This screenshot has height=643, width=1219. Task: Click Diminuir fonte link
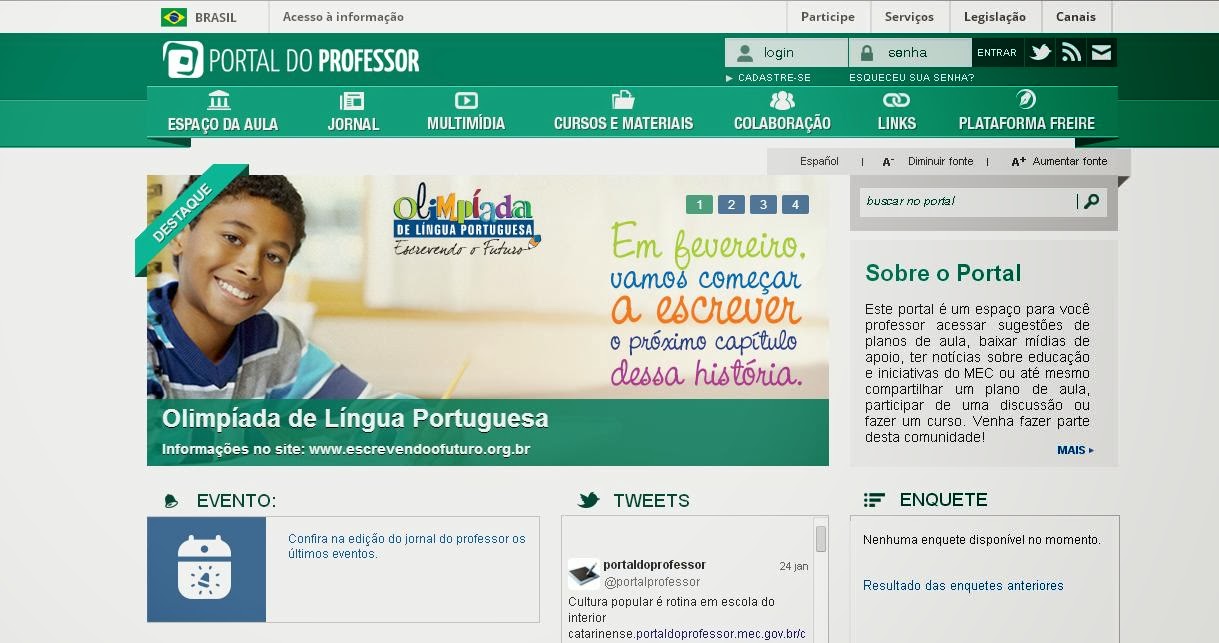940,161
